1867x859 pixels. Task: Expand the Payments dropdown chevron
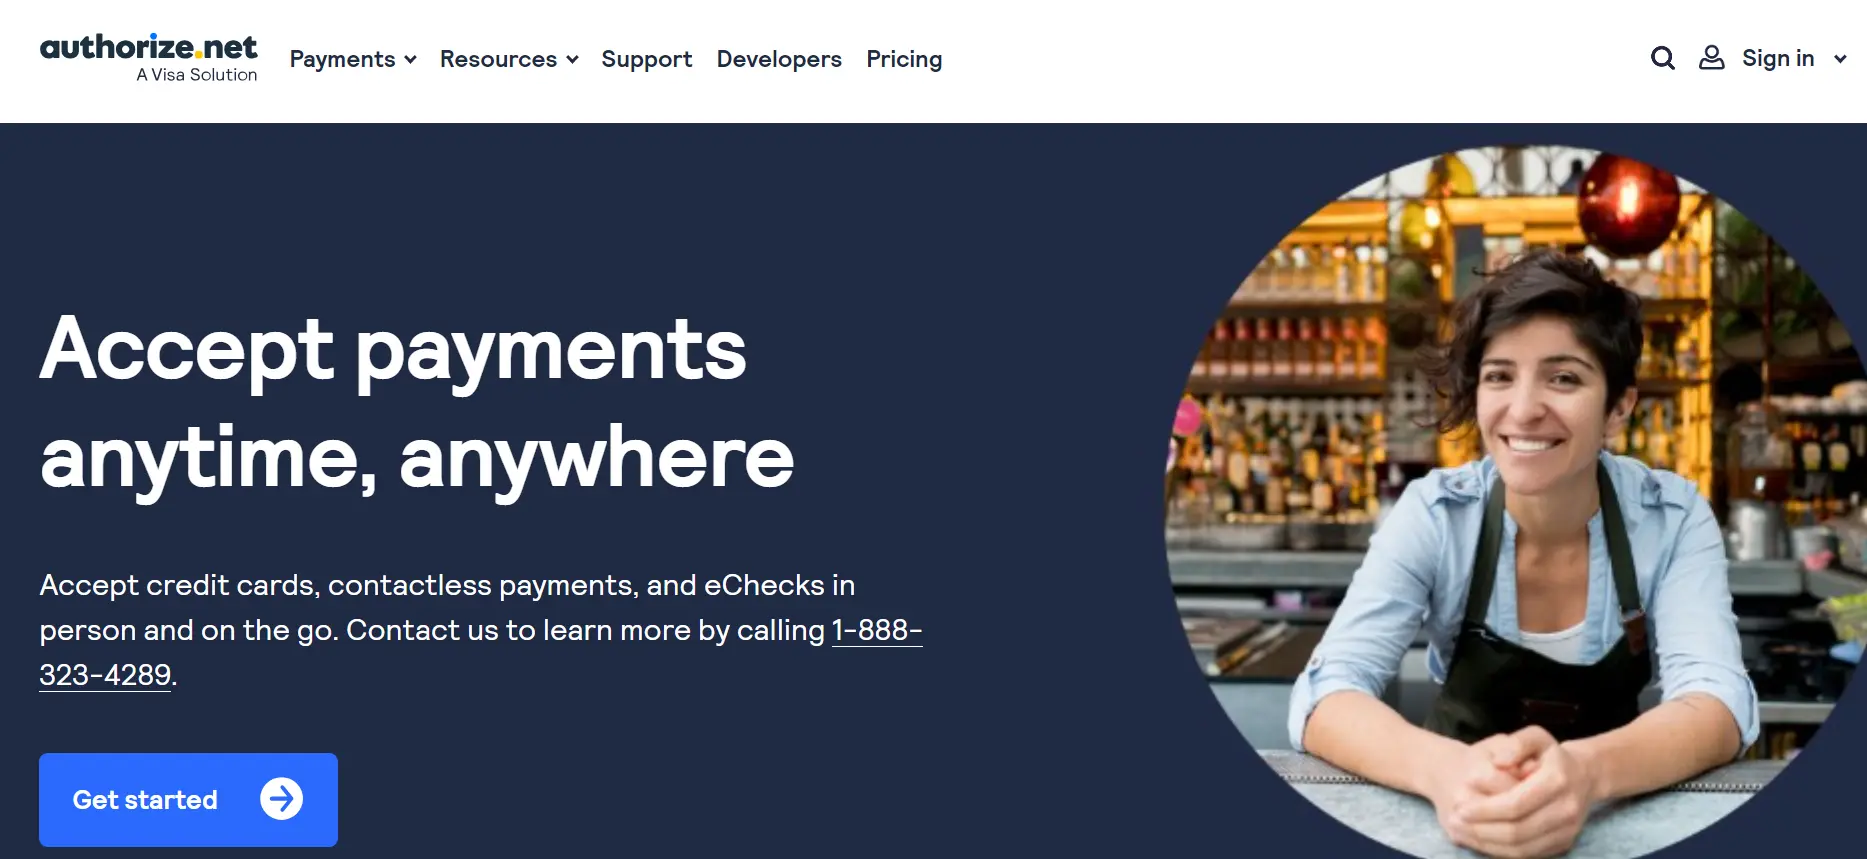pos(410,60)
